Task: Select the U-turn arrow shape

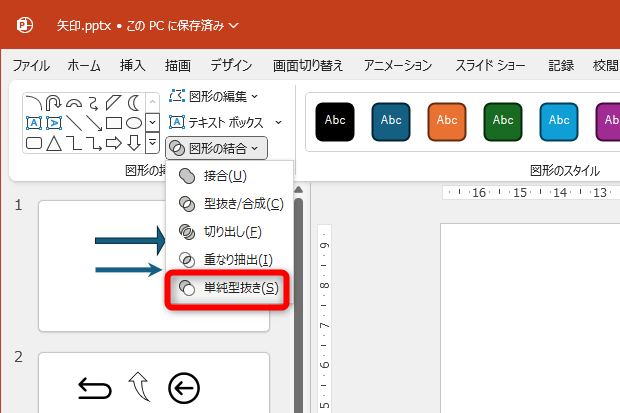Action: point(53,103)
